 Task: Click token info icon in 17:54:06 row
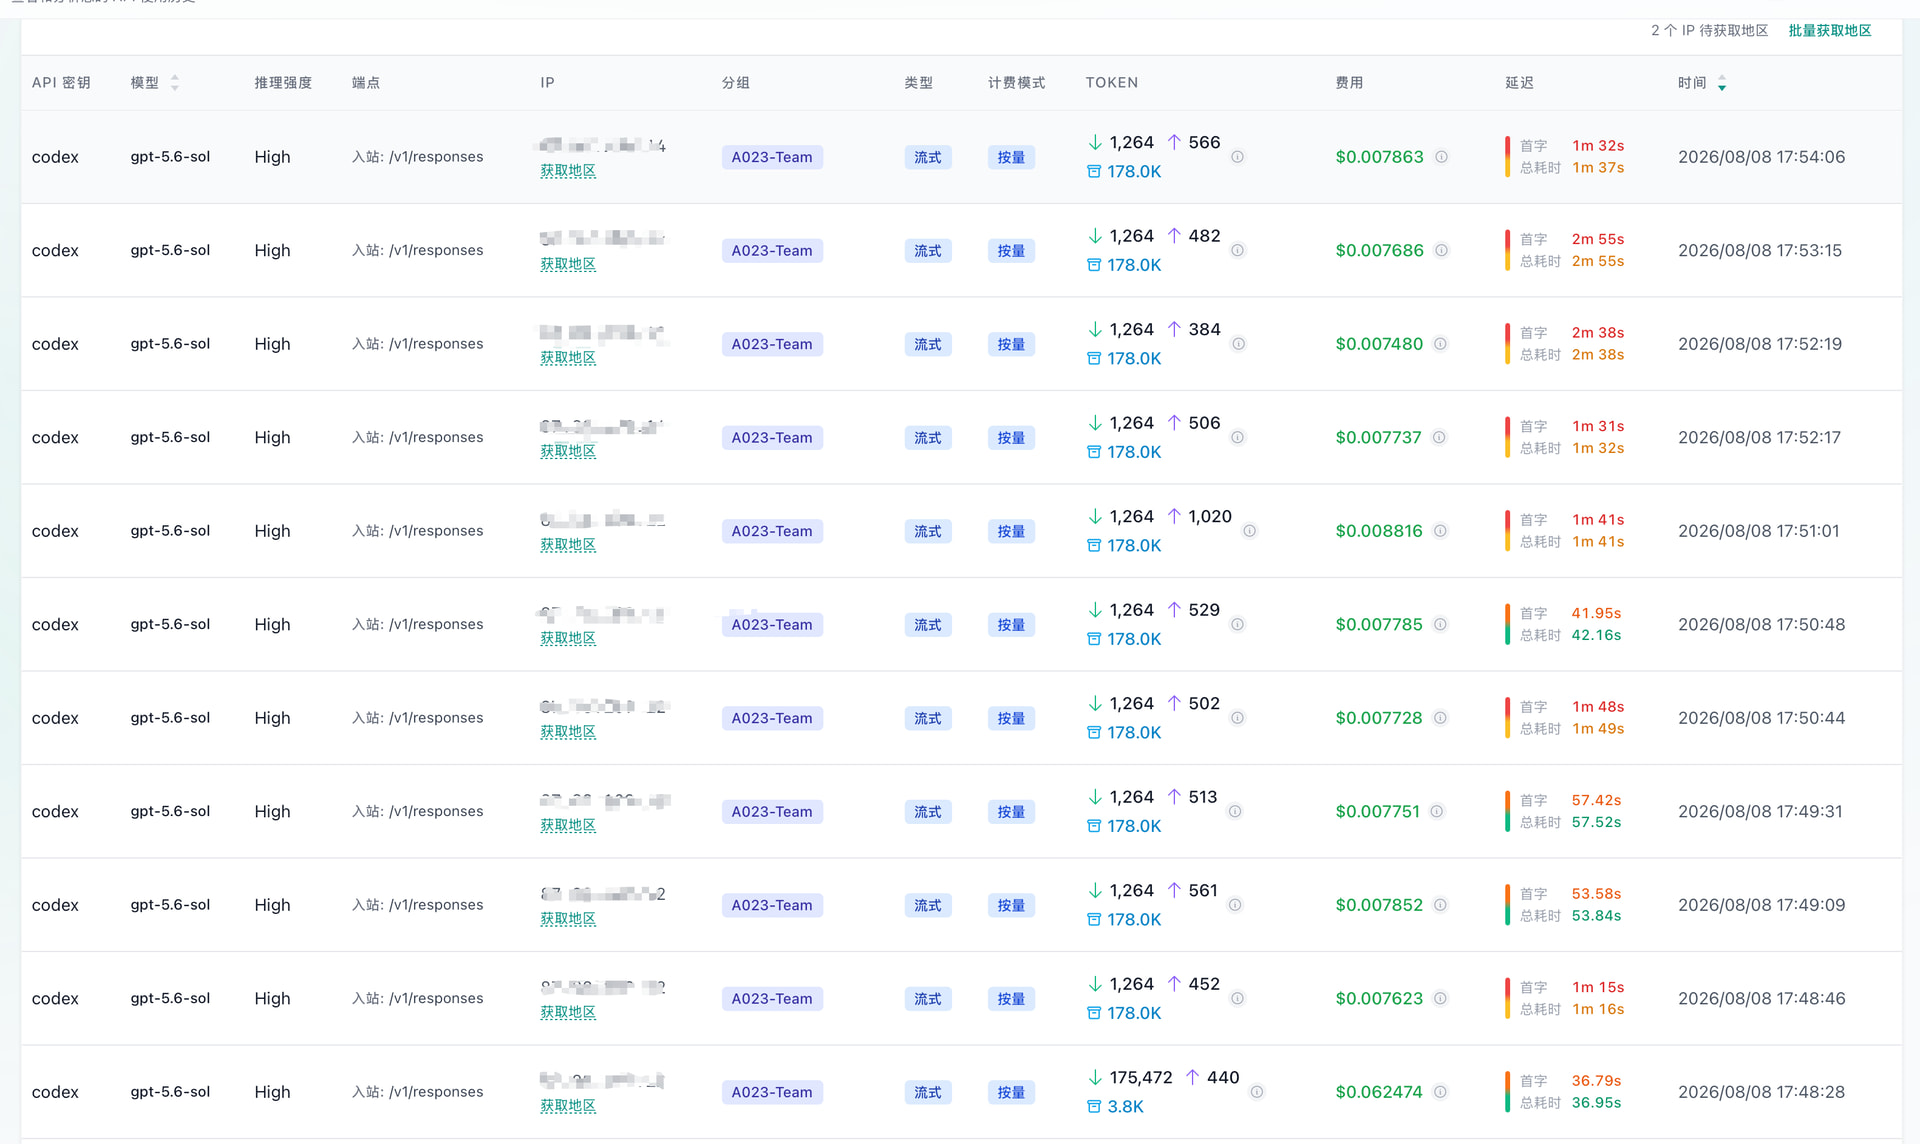pos(1237,157)
